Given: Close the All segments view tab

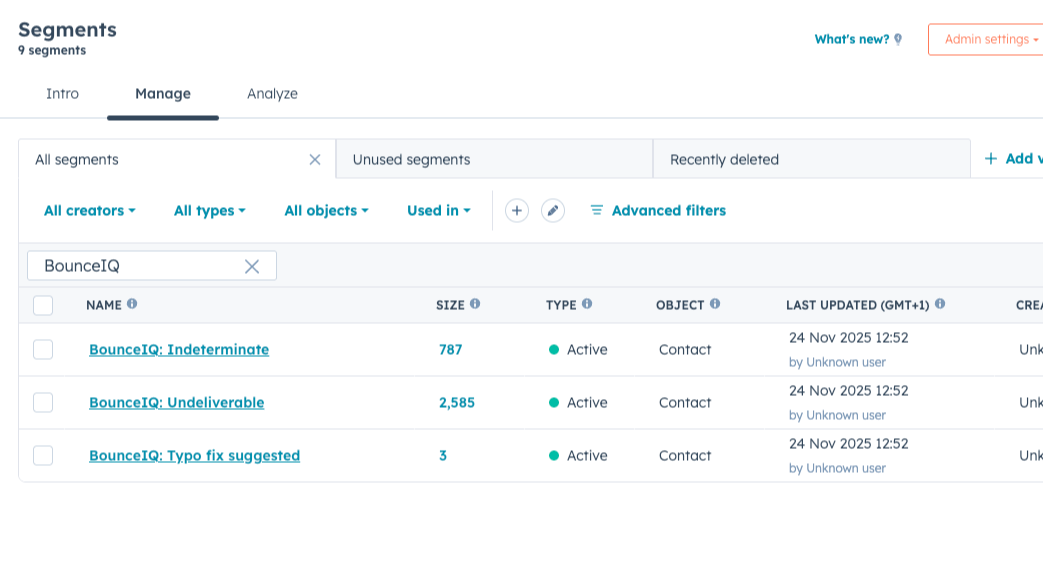Looking at the screenshot, I should (x=315, y=160).
